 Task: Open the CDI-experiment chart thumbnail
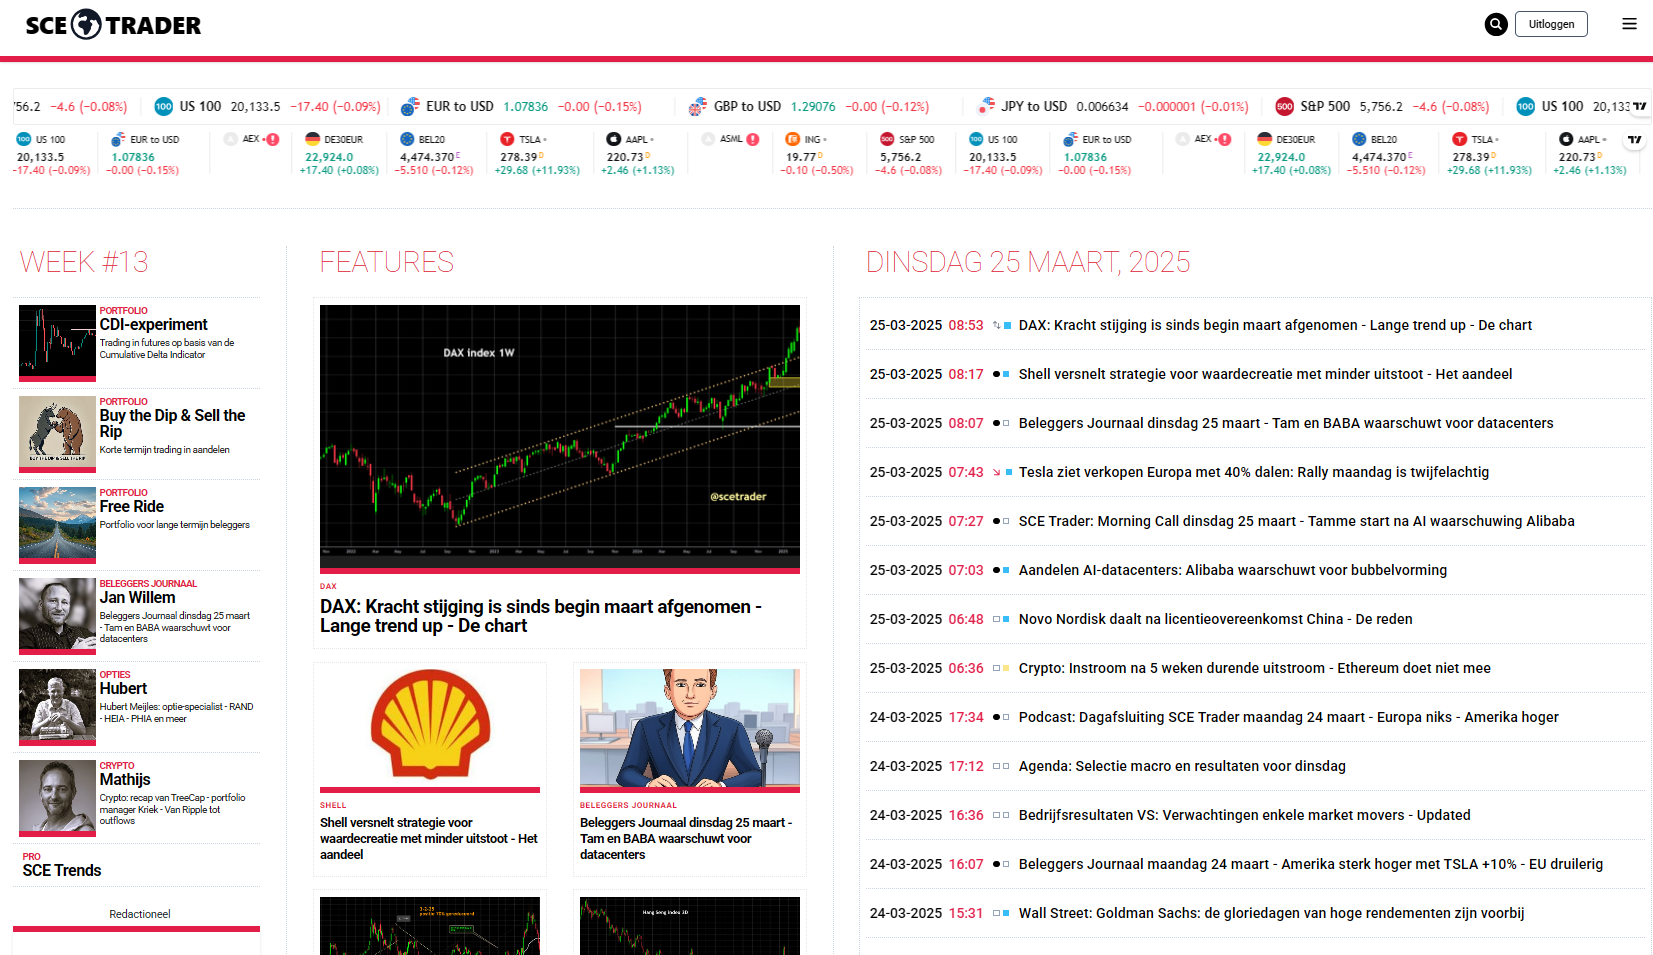pyautogui.click(x=57, y=342)
